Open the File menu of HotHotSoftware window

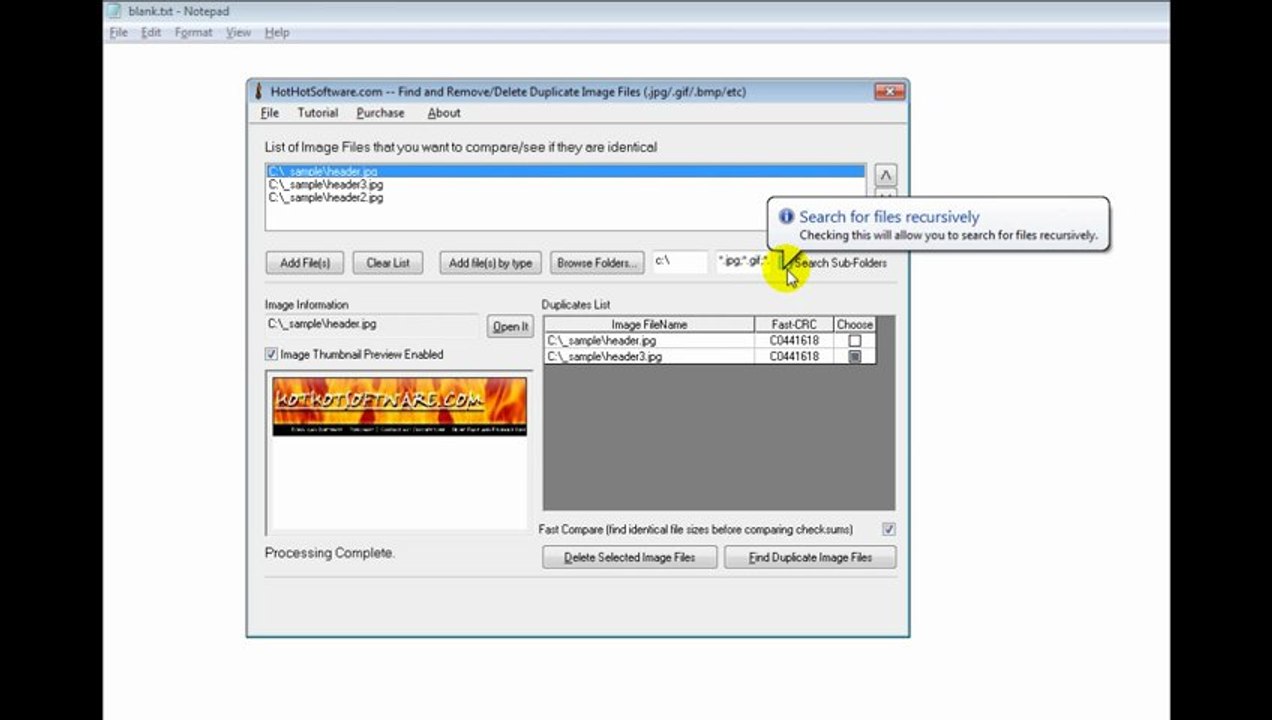pos(270,113)
